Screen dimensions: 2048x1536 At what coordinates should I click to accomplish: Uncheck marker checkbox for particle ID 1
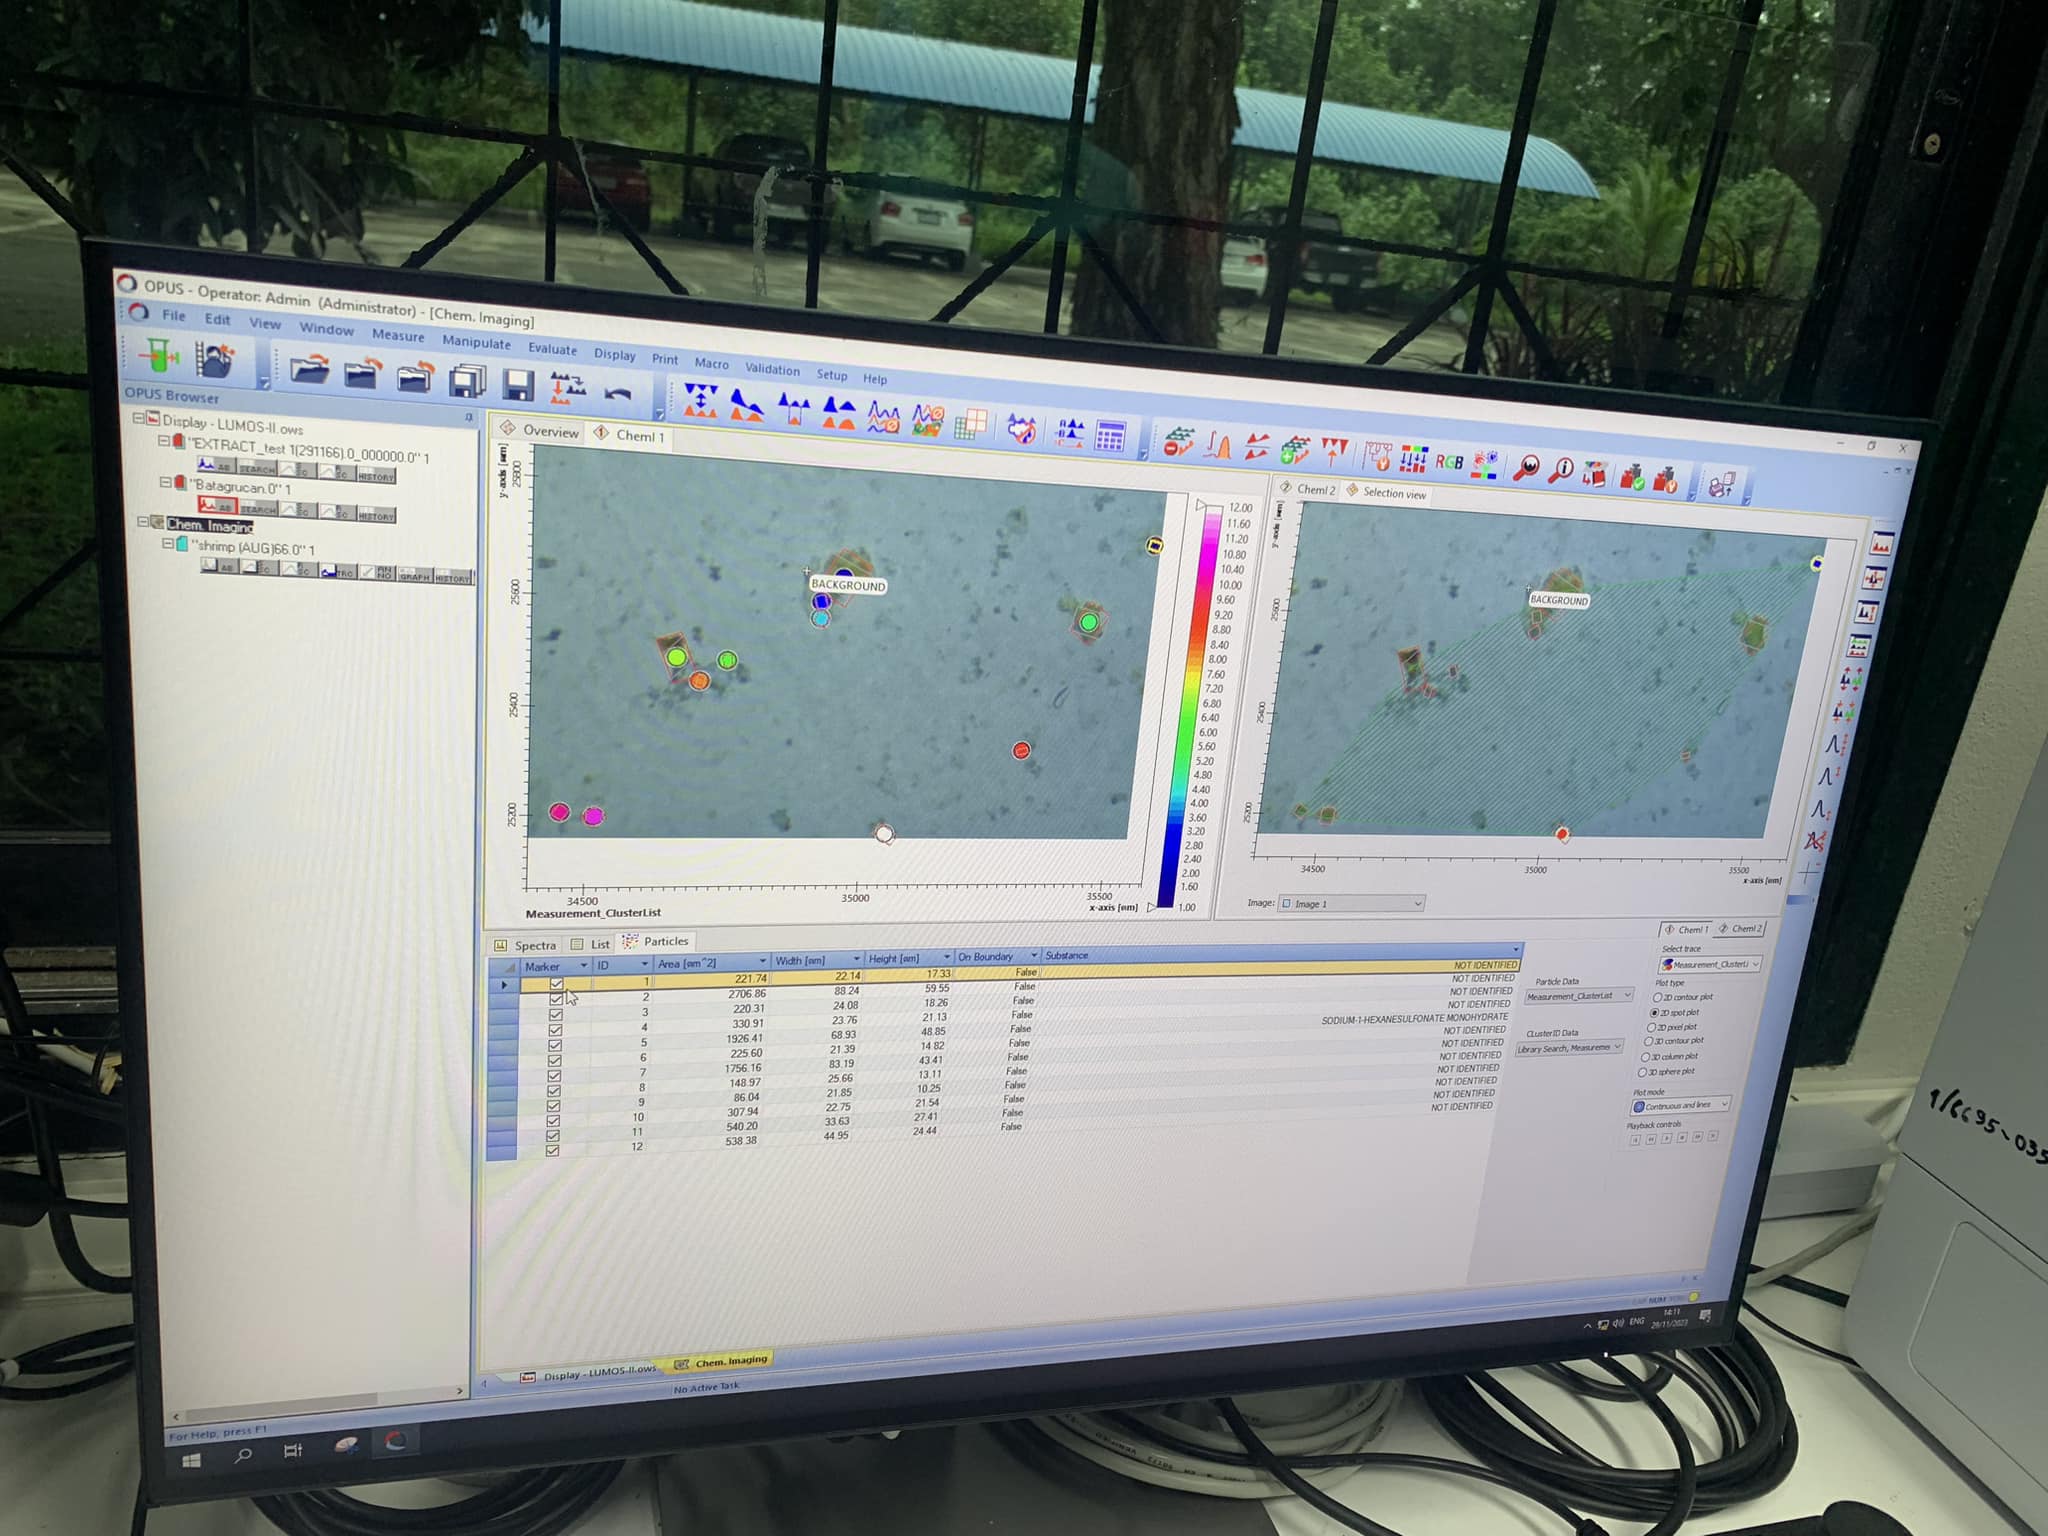pos(557,983)
